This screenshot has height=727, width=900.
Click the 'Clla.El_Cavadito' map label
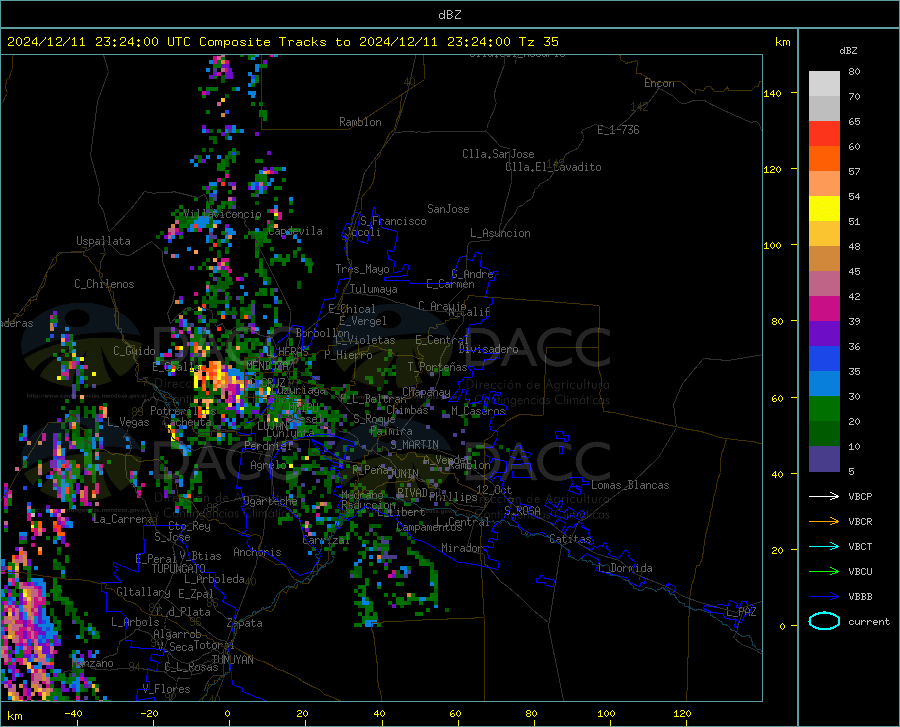(x=553, y=167)
